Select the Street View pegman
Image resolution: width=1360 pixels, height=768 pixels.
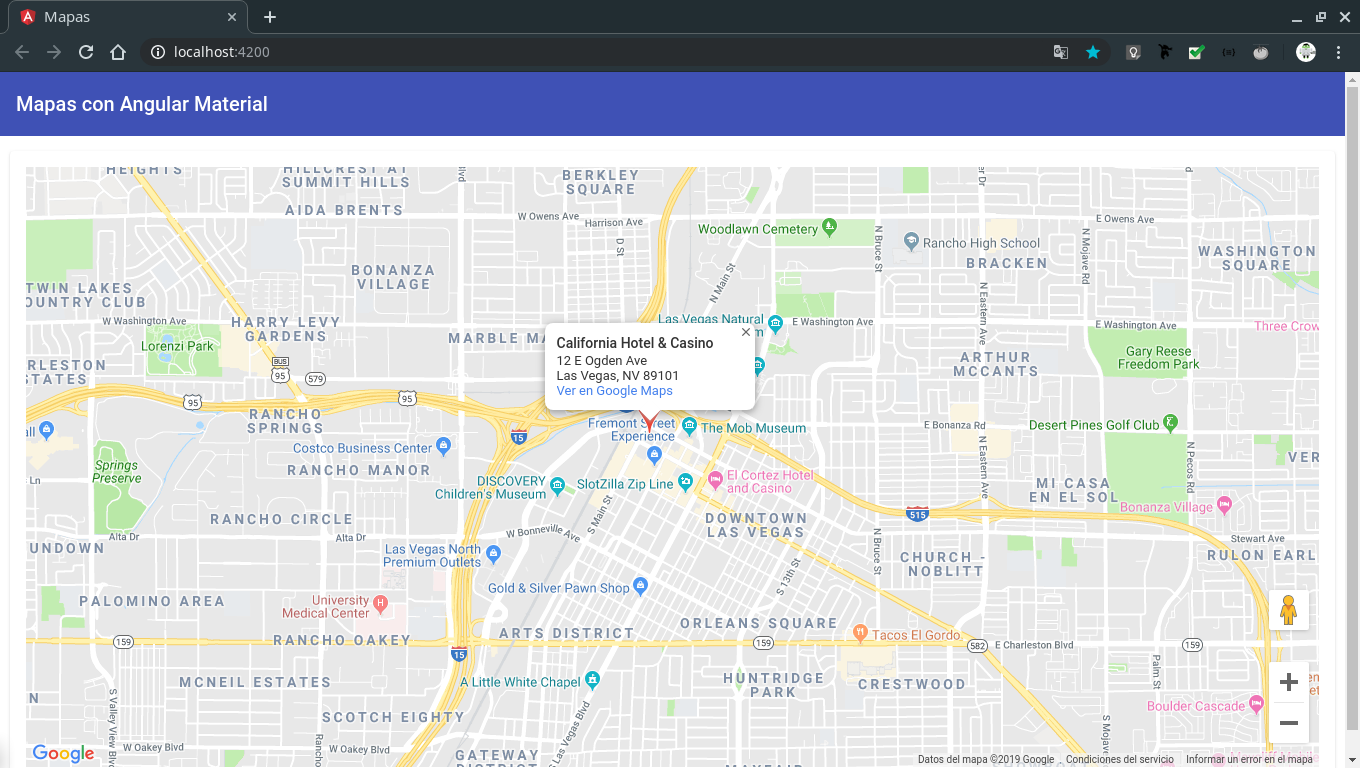coord(1289,610)
